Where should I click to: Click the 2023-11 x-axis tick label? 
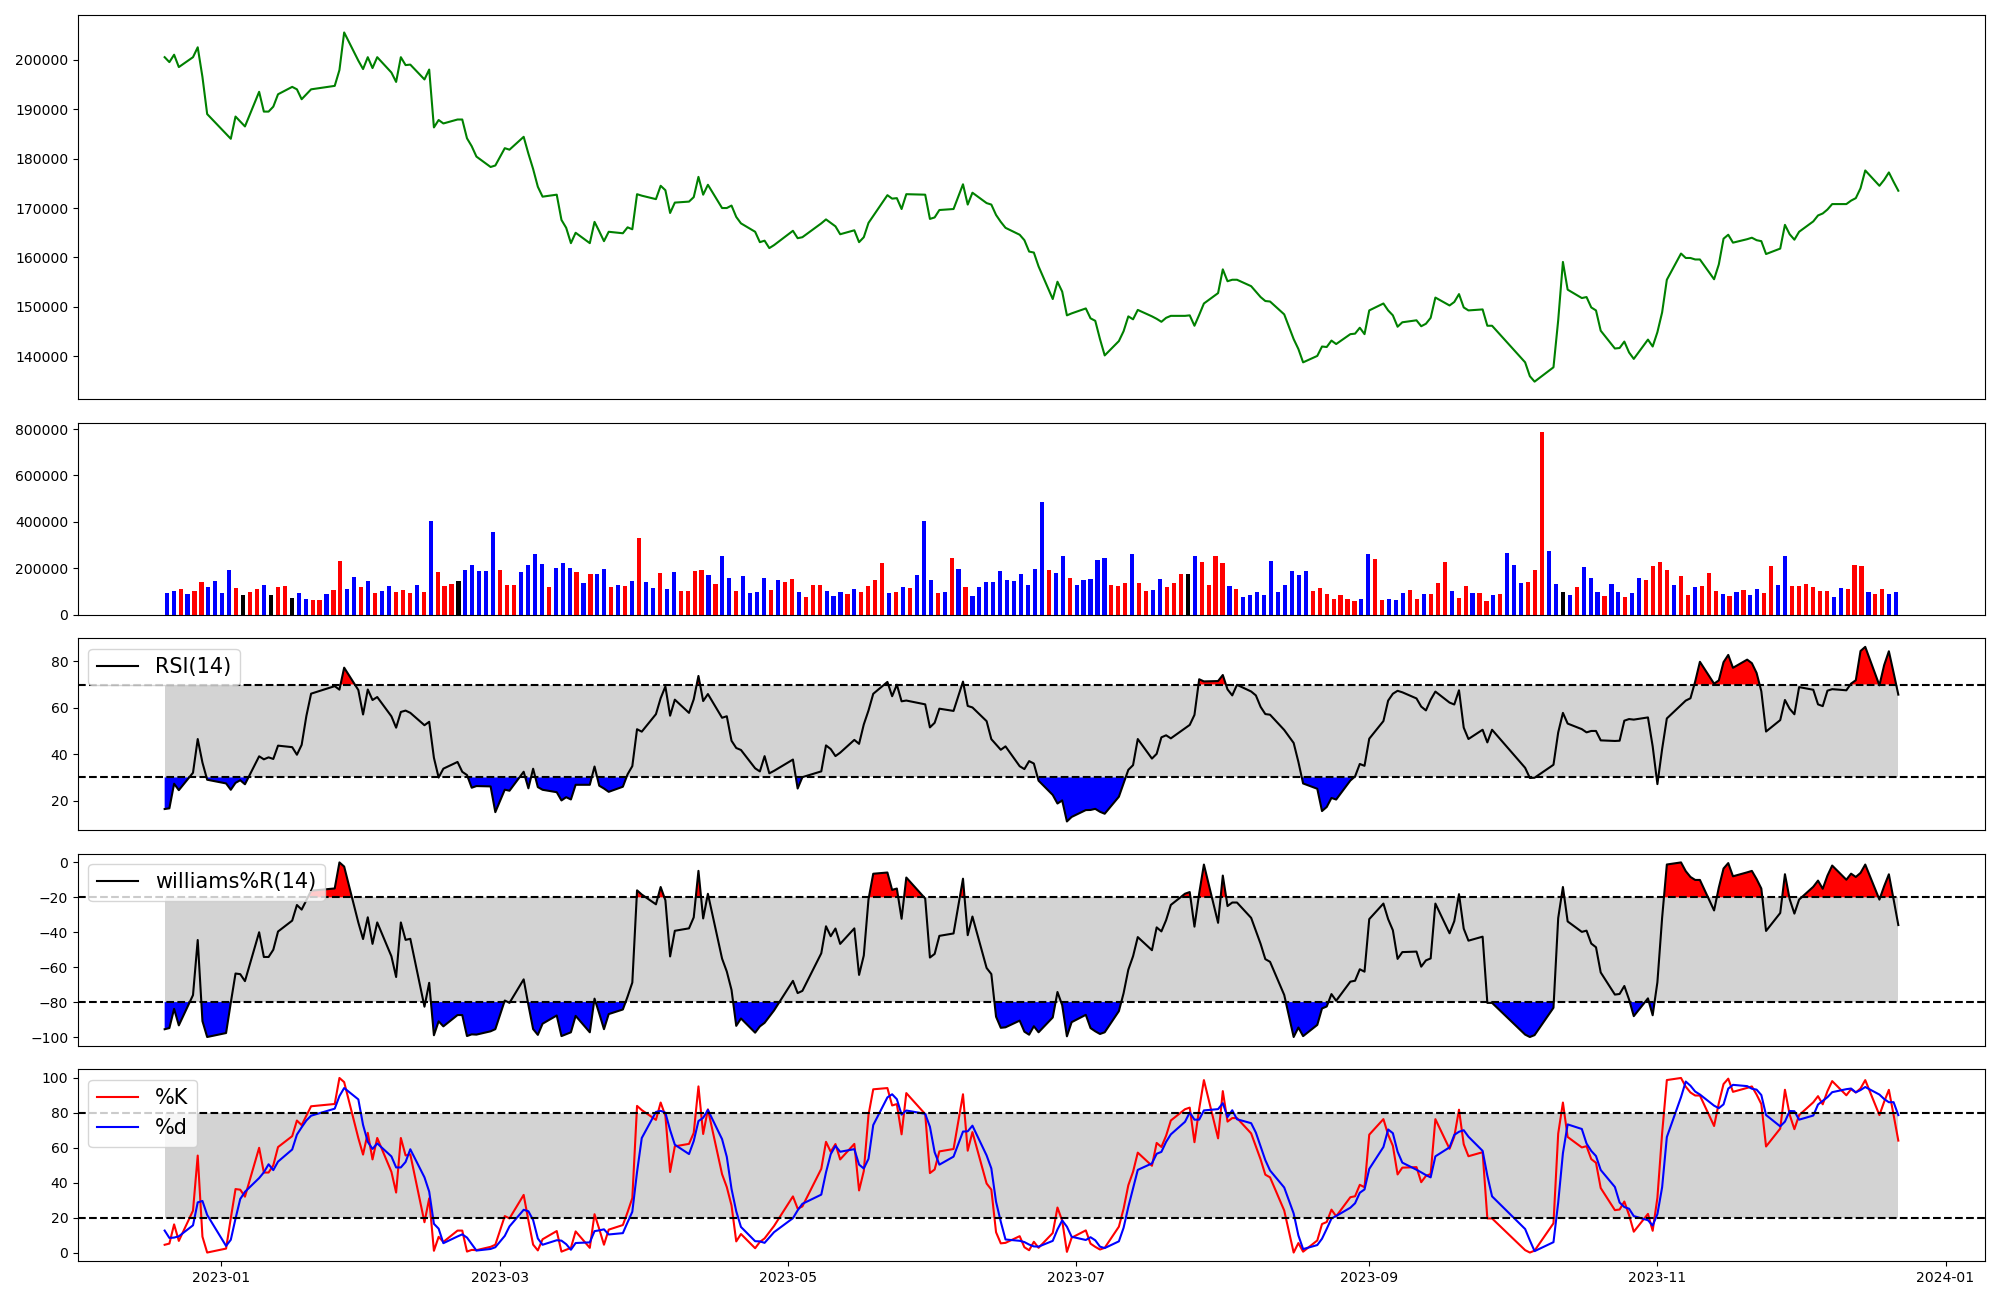pos(1657,1277)
